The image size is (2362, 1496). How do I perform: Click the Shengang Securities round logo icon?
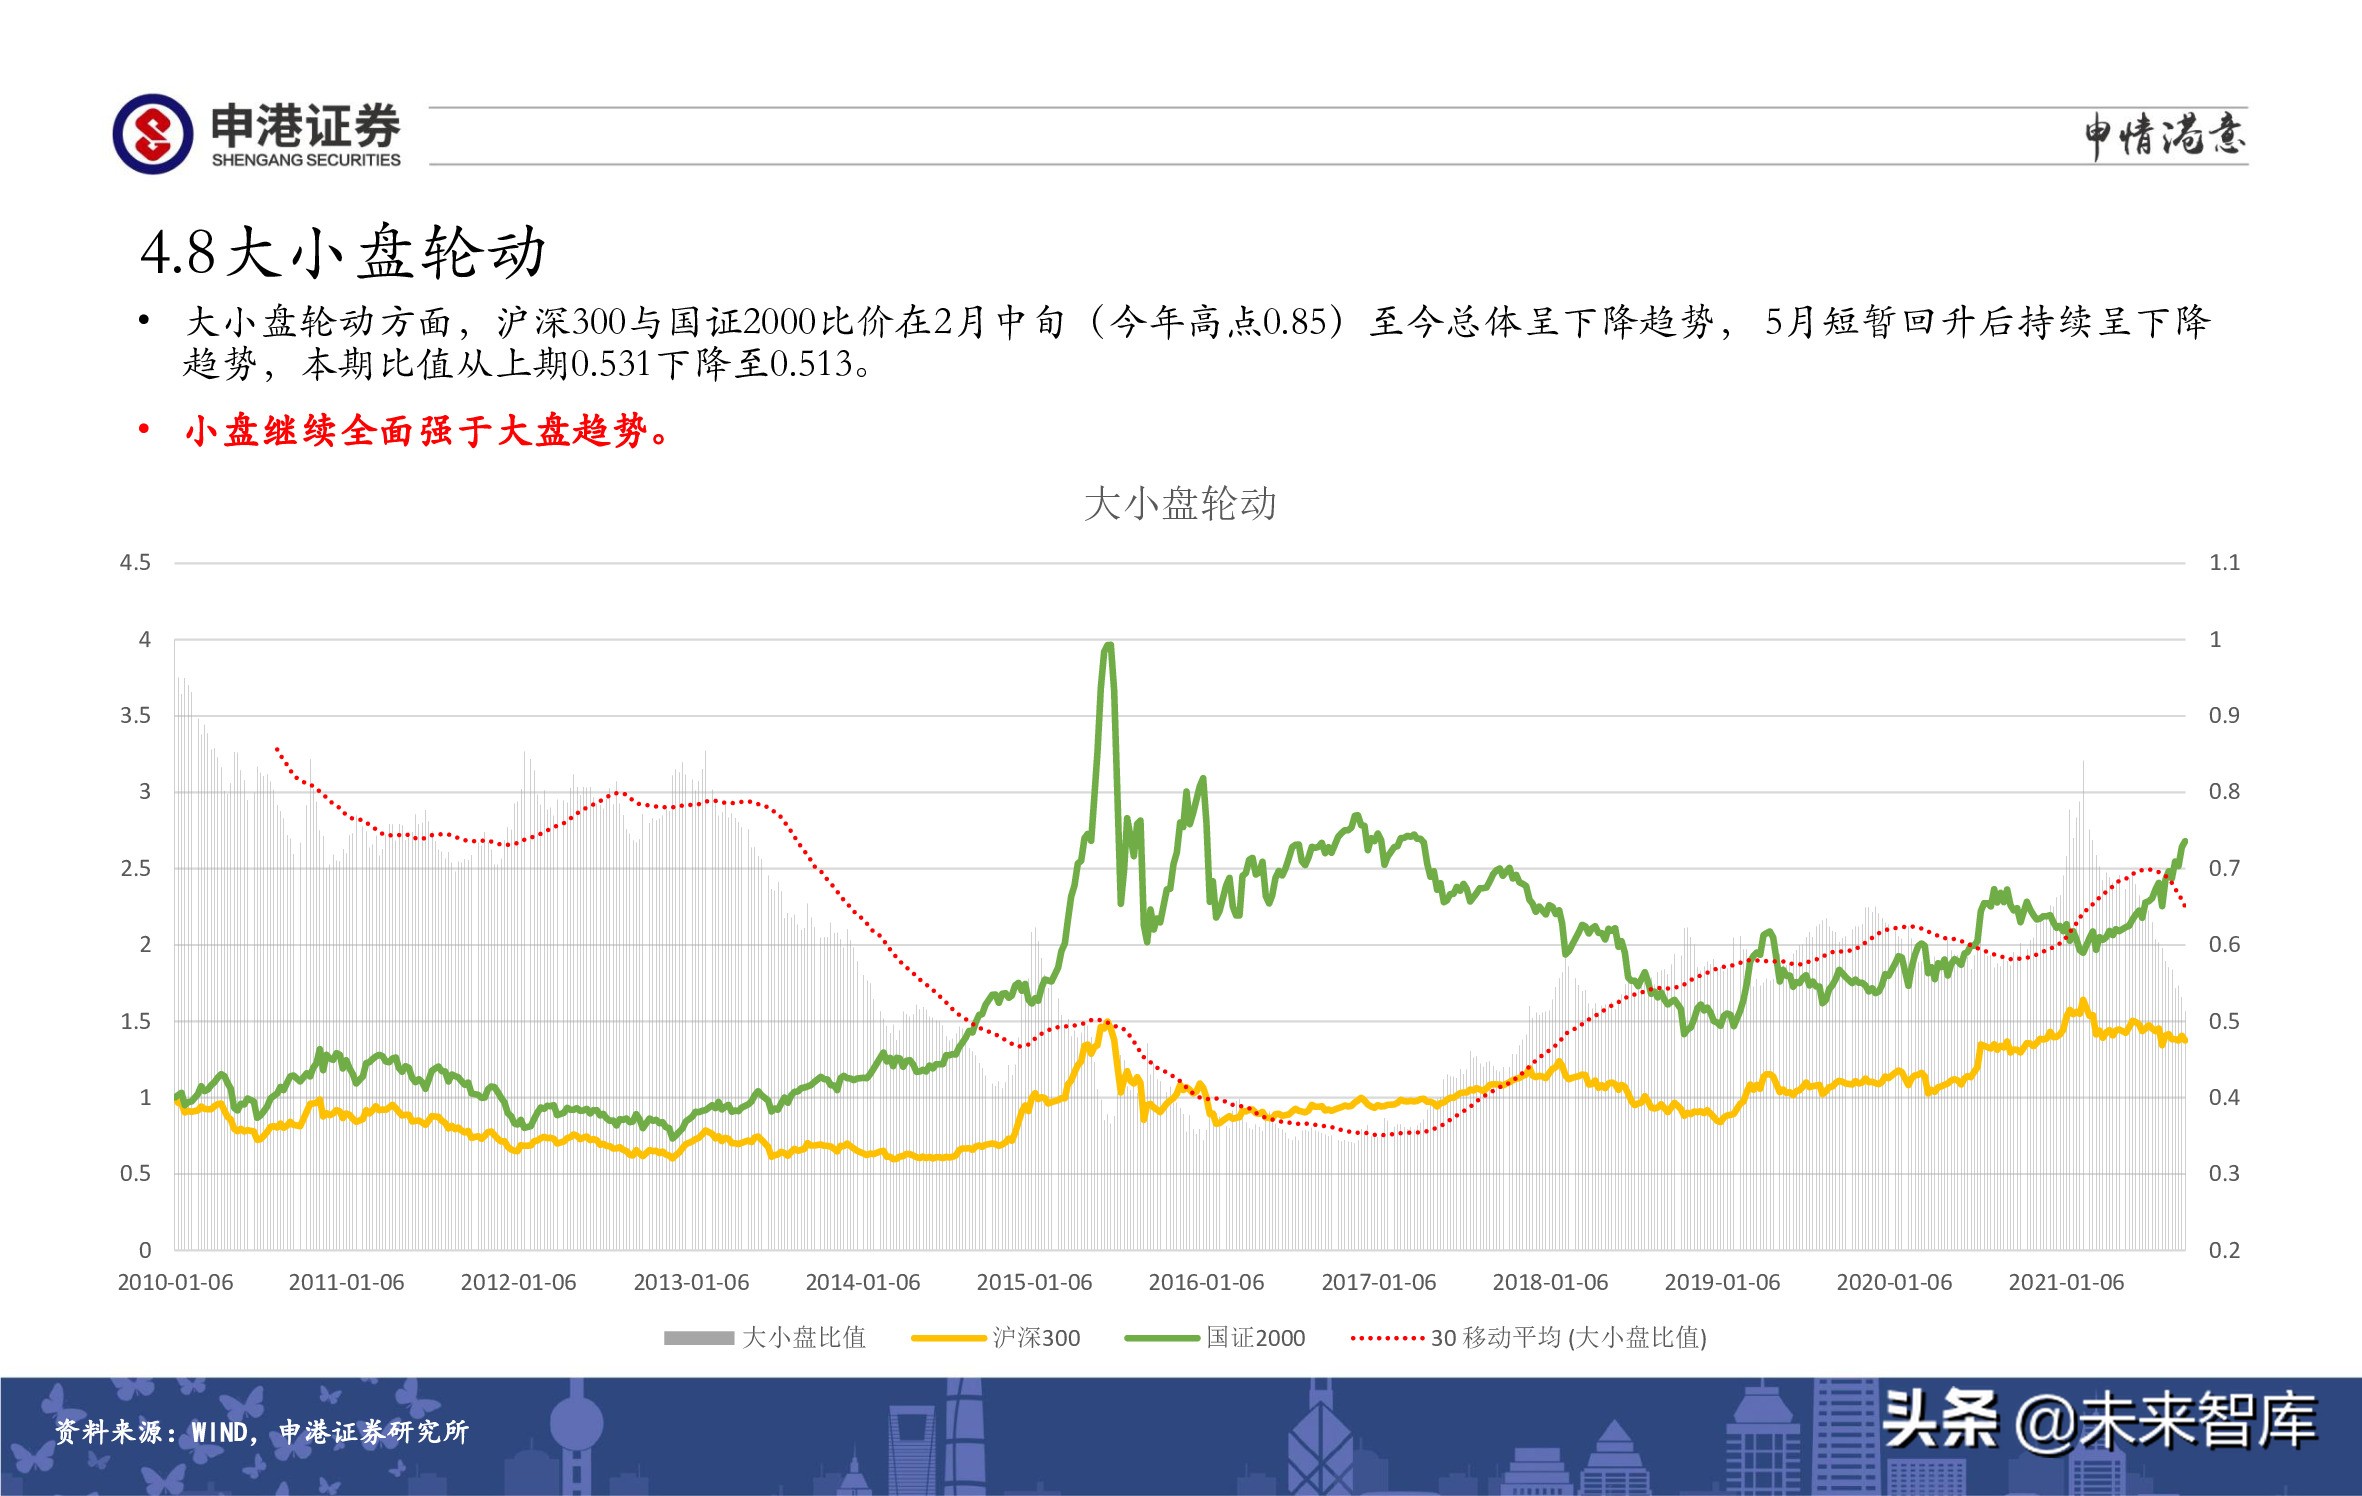click(152, 134)
